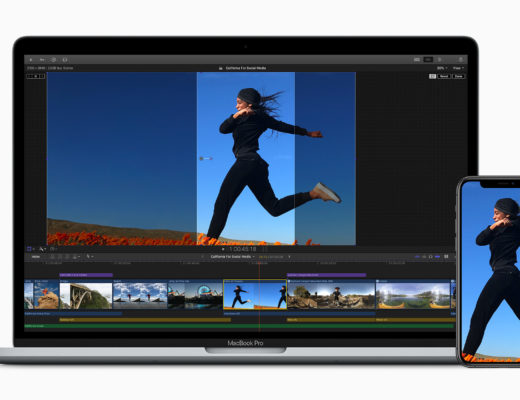520x400 pixels.
Task: Toggle the Browser panel visibility button
Action: (417, 60)
